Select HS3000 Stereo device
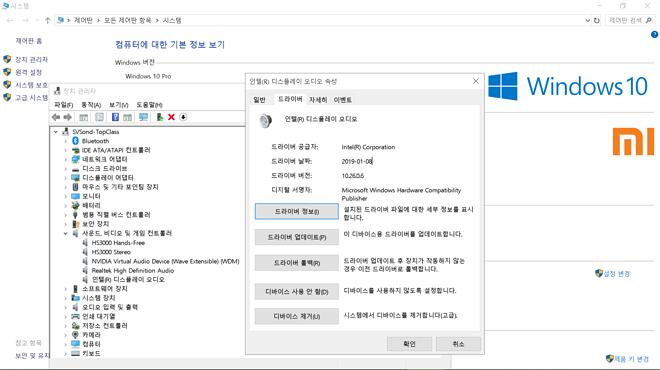Image resolution: width=660 pixels, height=370 pixels. (111, 252)
